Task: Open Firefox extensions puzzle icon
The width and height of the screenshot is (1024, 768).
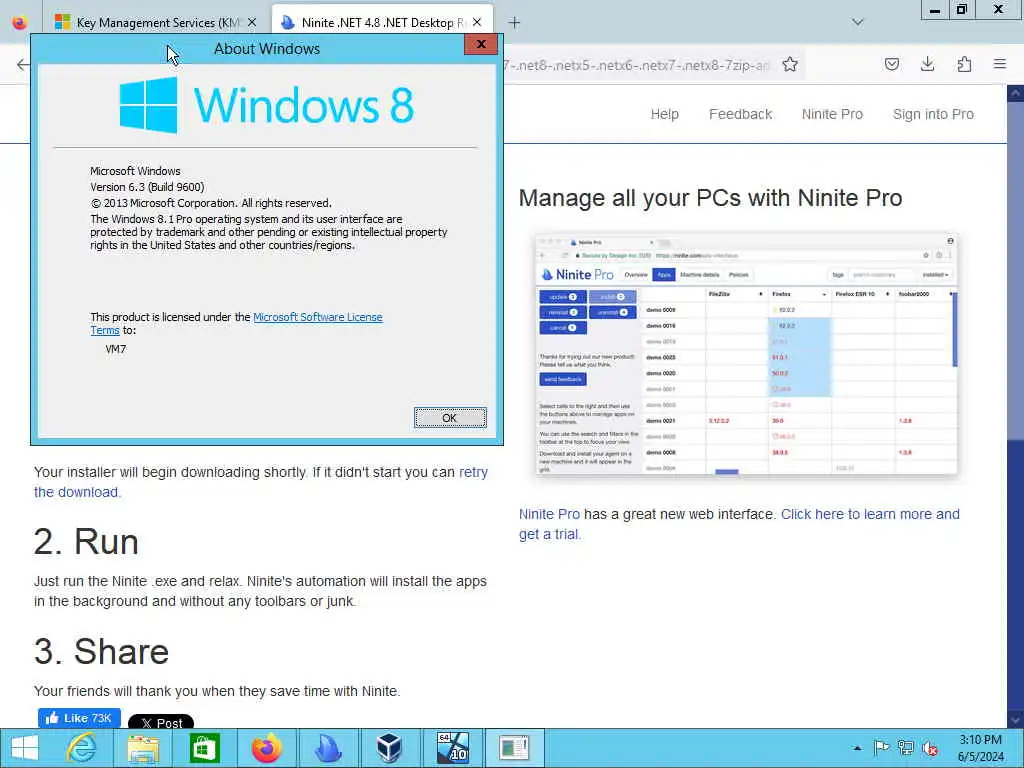Action: 964,64
